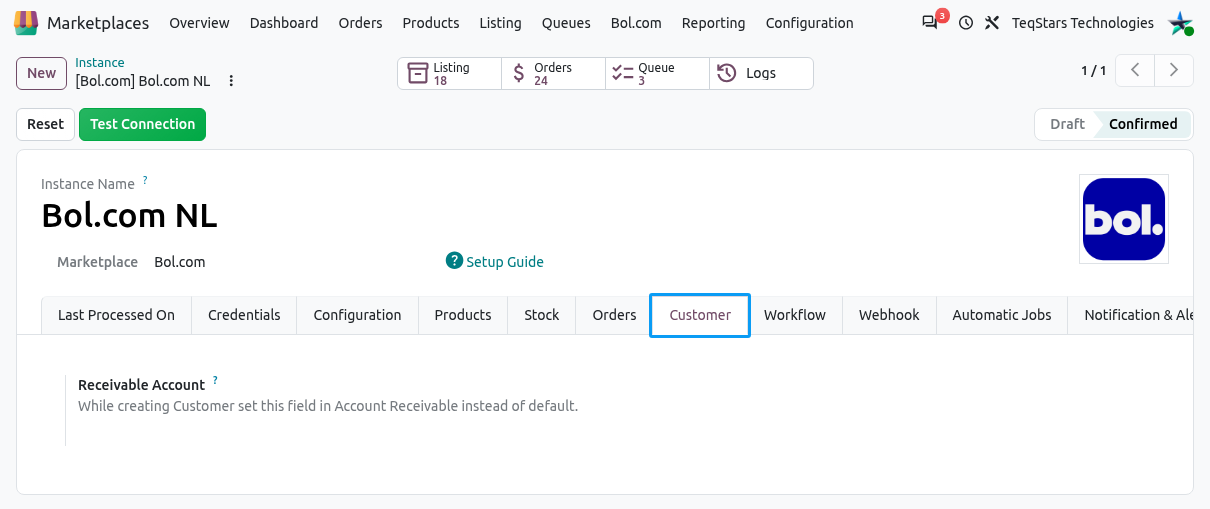This screenshot has width=1210, height=509.
Task: Click the Marketplace Bol.com value
Action: pyautogui.click(x=180, y=262)
